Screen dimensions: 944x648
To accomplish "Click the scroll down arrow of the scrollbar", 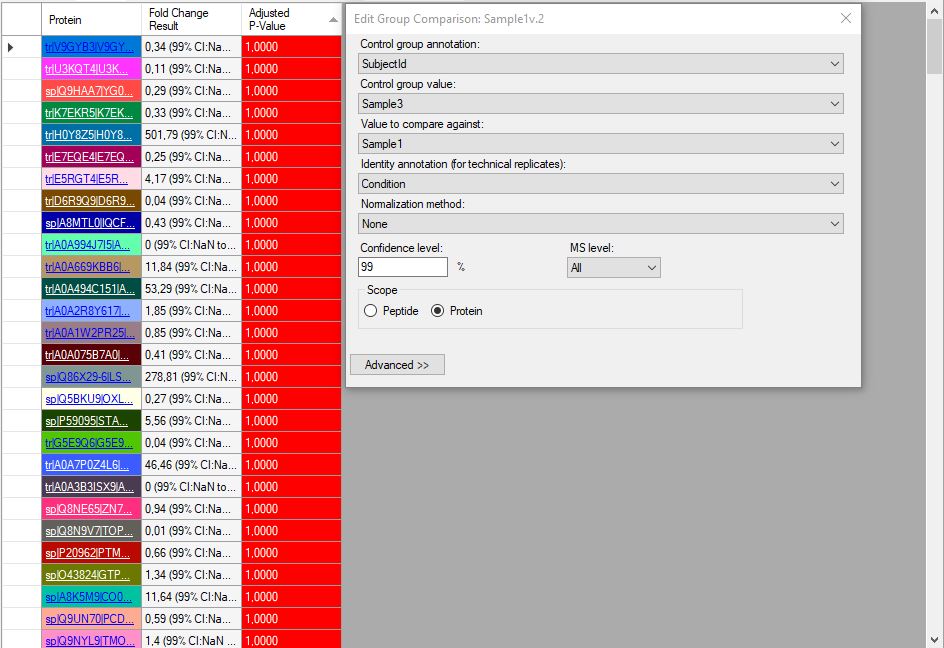I will tap(934, 639).
